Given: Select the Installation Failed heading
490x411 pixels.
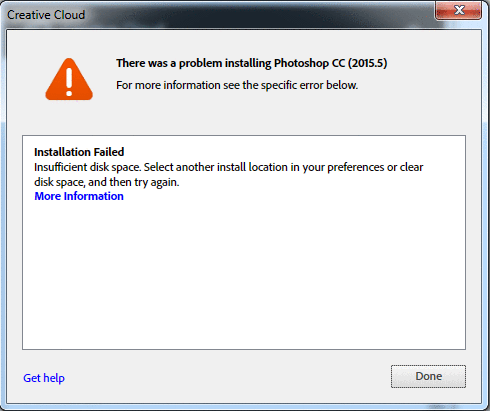Looking at the screenshot, I should click(79, 152).
